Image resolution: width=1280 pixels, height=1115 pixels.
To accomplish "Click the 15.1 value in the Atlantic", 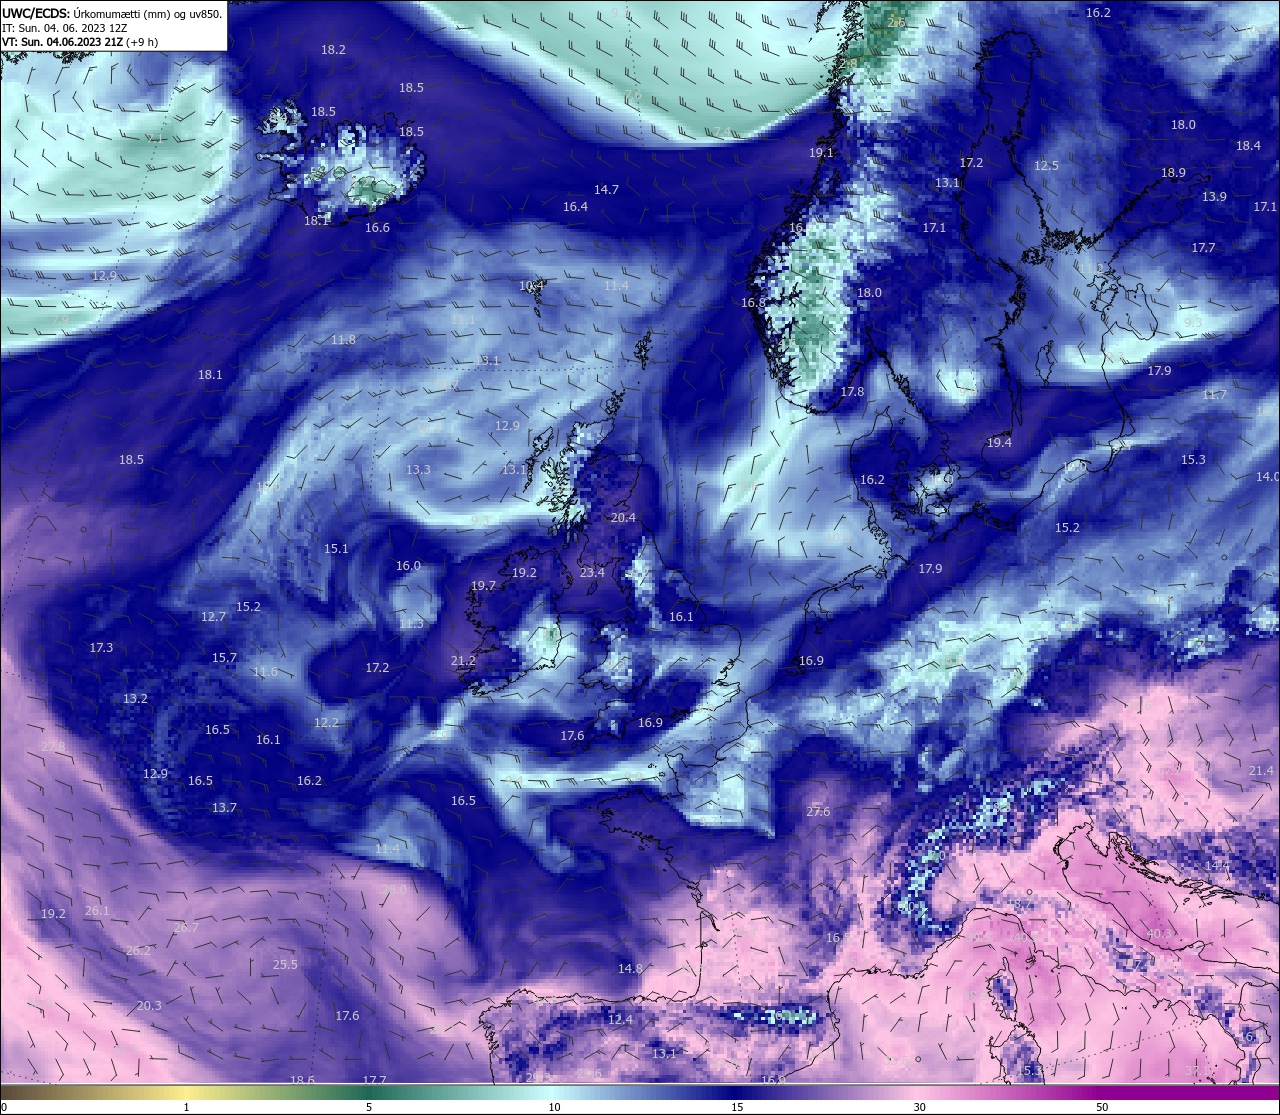I will (x=336, y=549).
